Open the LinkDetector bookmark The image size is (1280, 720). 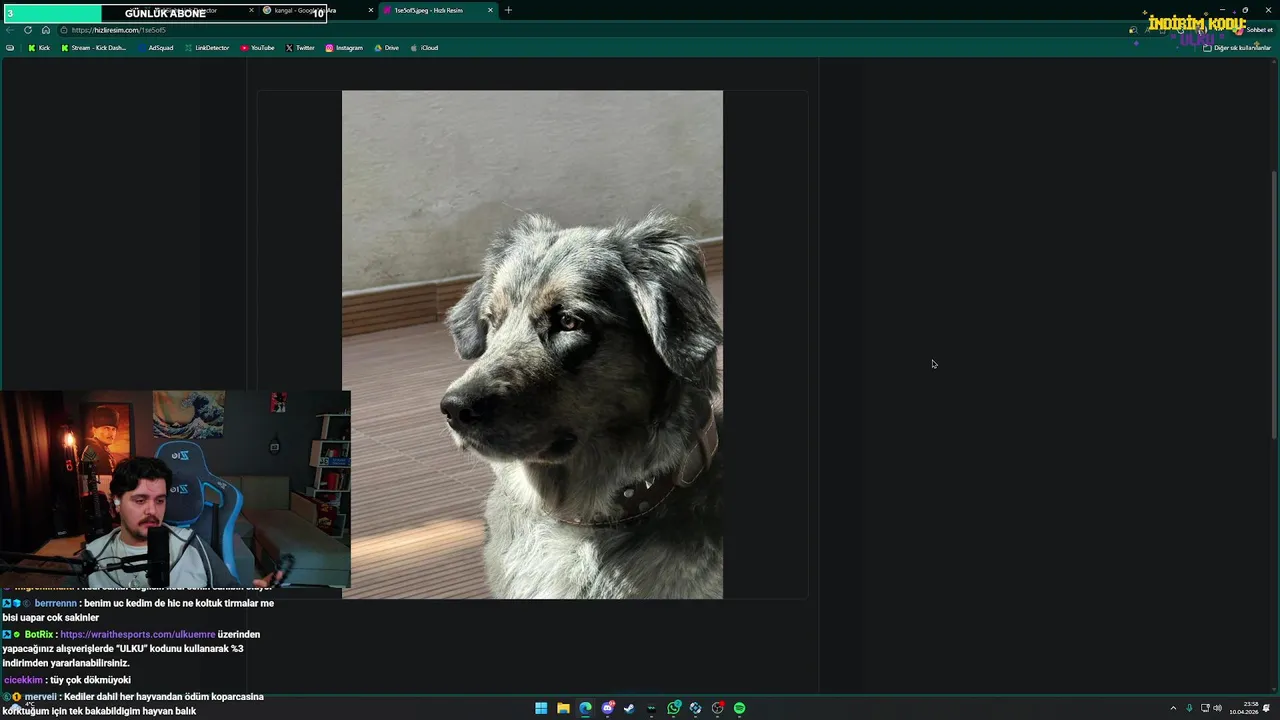tap(207, 48)
